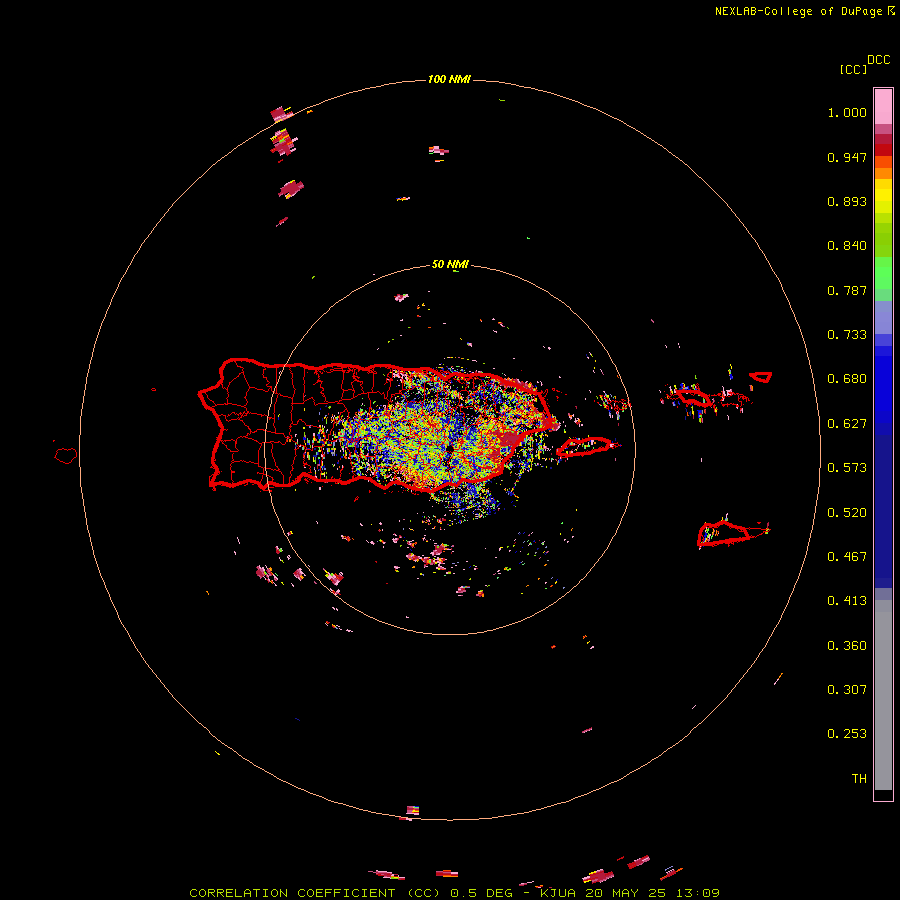The image size is (900, 900).
Task: Select the 0.413 scale value
Action: (847, 601)
